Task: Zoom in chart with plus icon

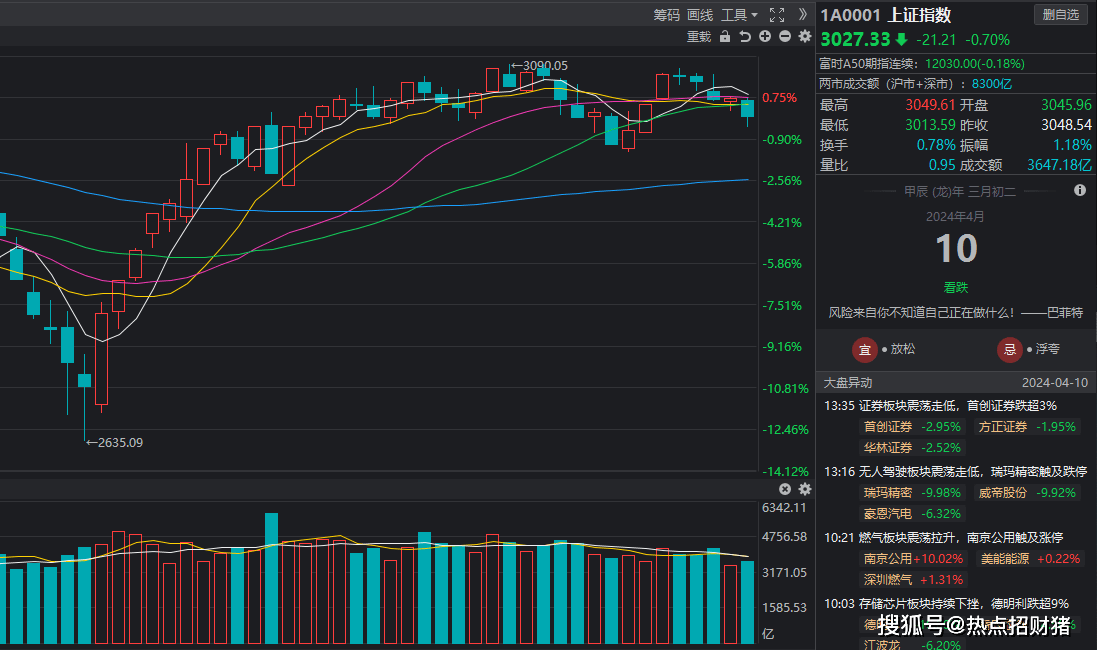Action: (765, 37)
